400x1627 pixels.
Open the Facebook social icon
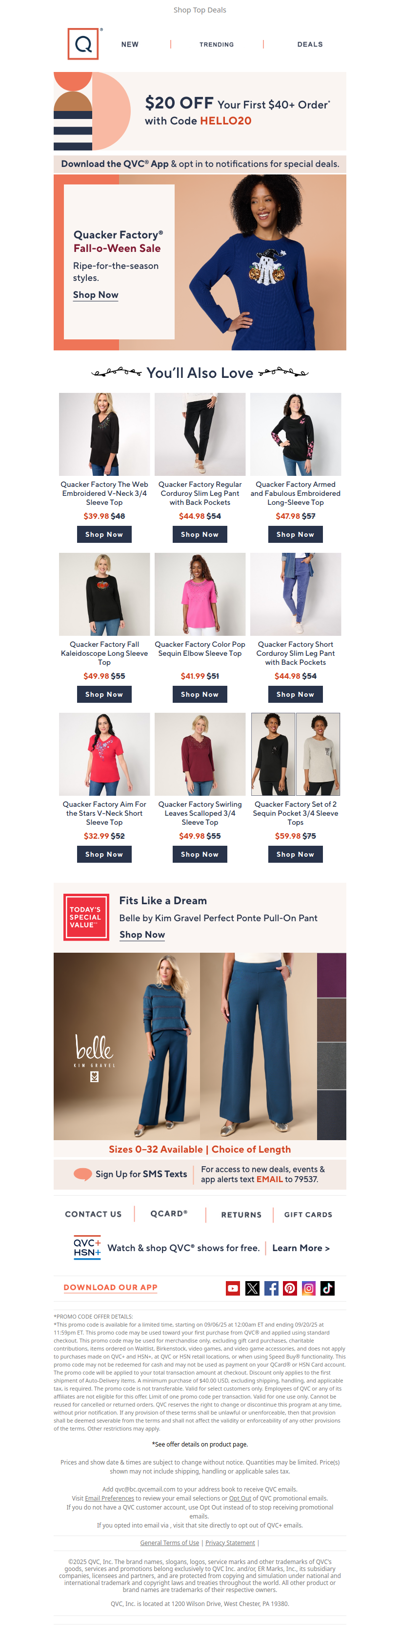271,1288
